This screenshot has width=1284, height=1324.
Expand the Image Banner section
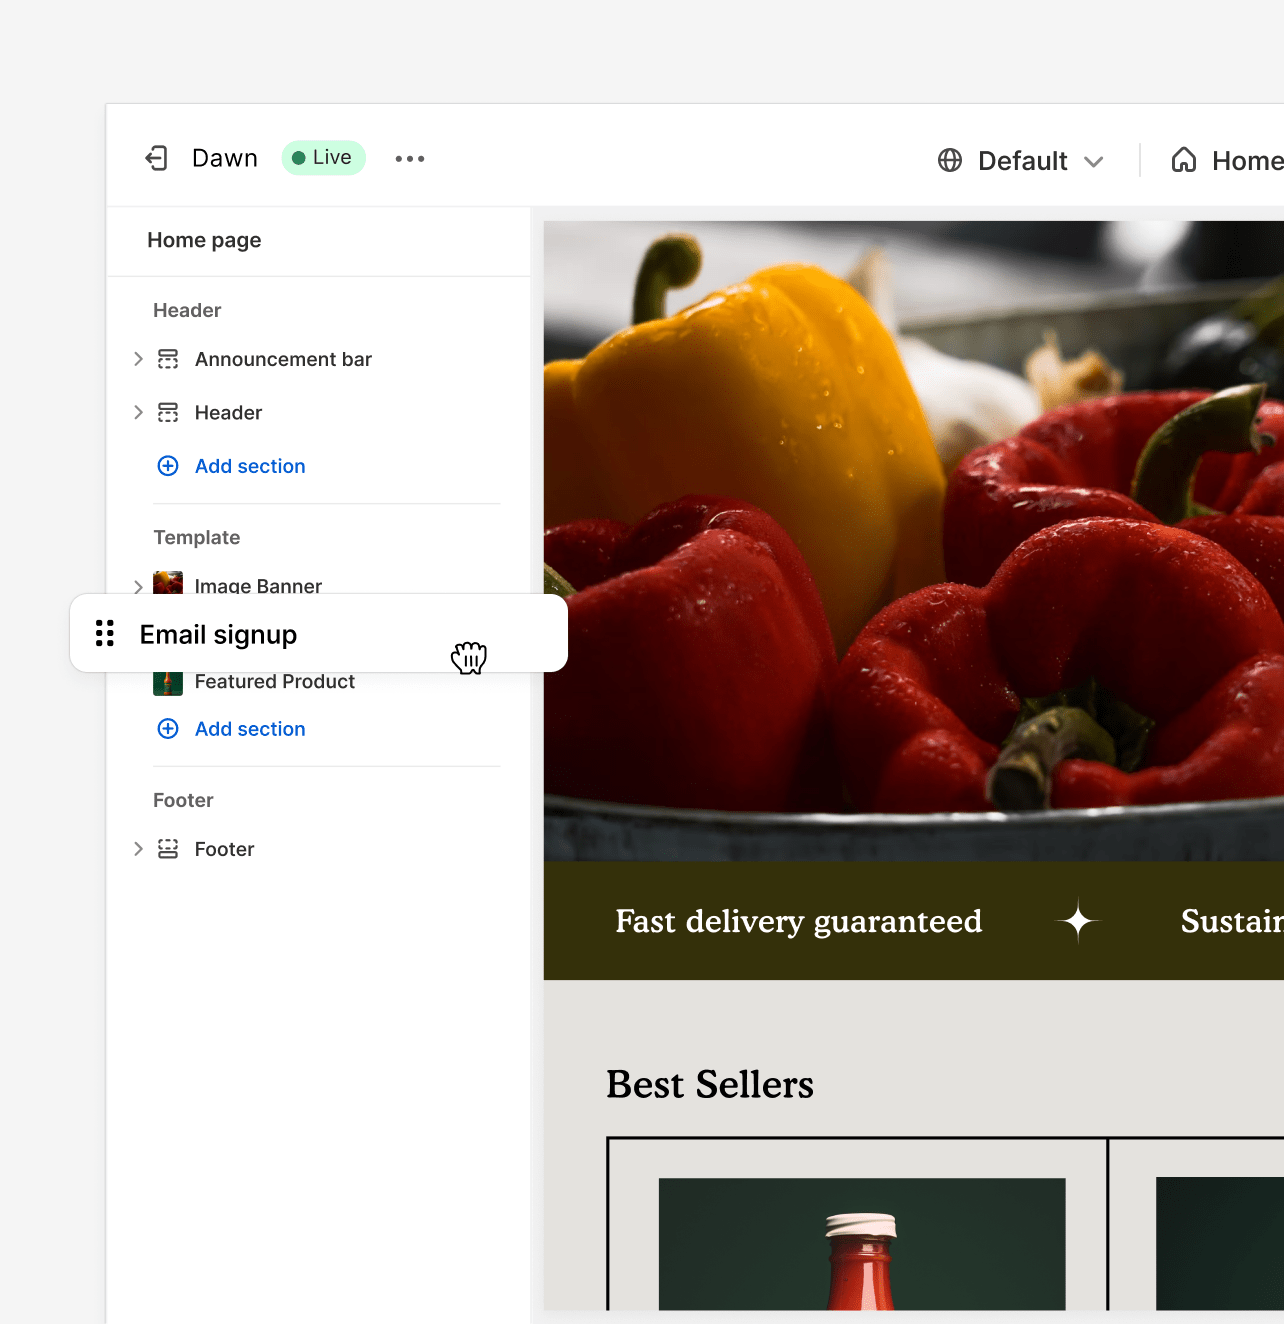138,586
